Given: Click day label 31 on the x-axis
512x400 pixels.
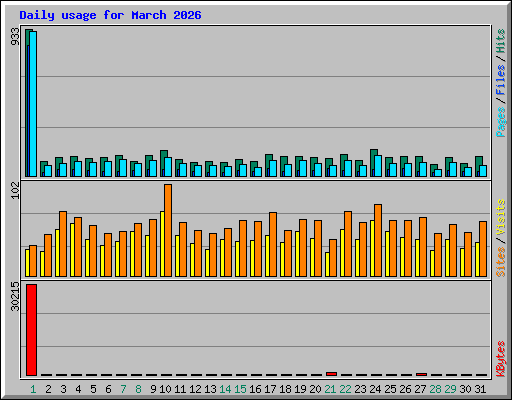Looking at the screenshot, I should (480, 389).
